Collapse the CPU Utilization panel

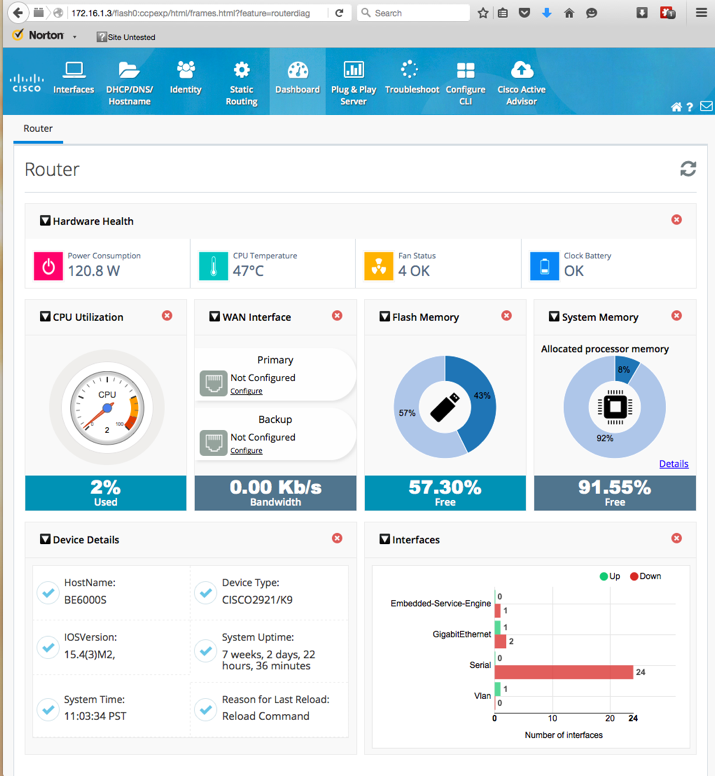point(45,317)
